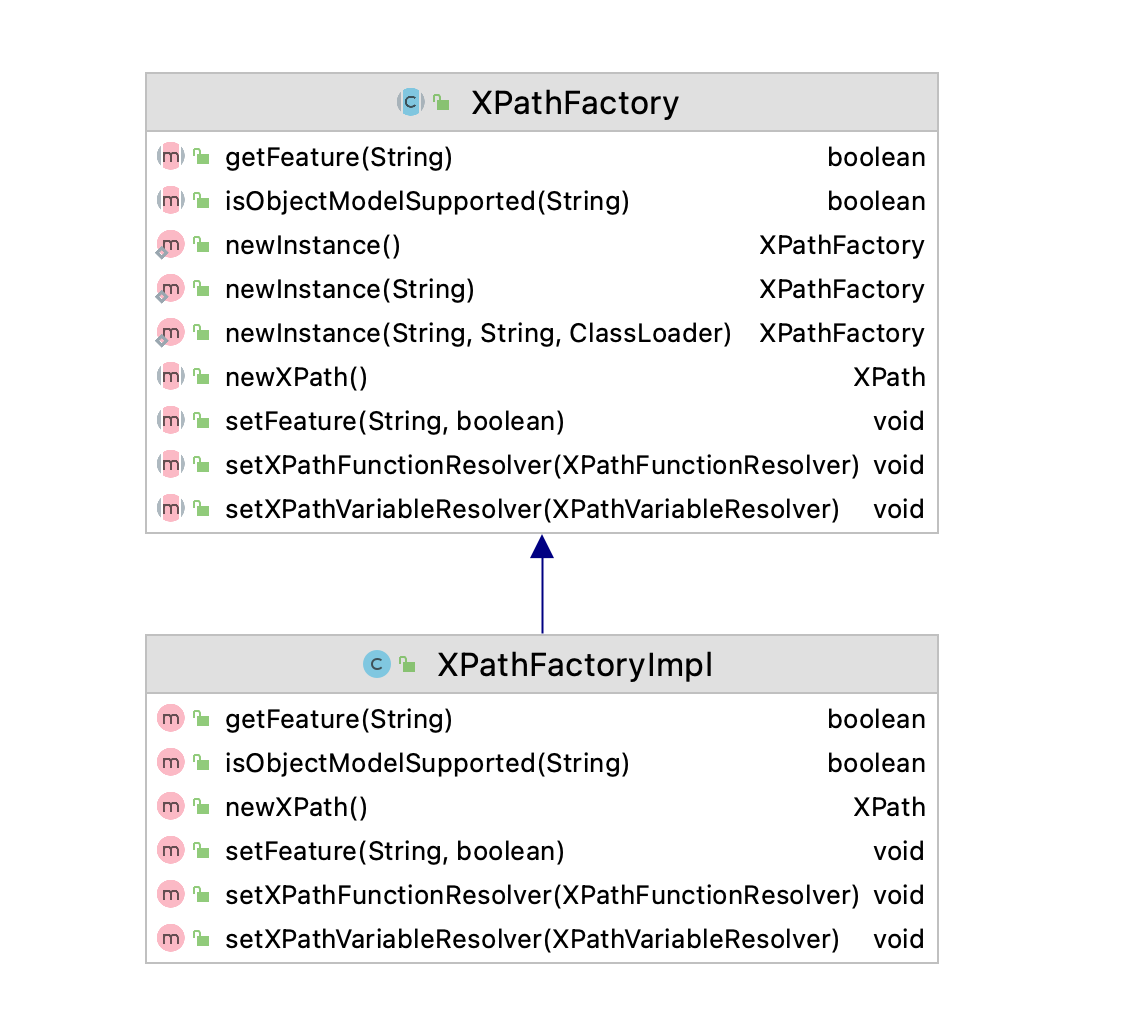Select setXPathFunctionResolver method in XPathFactory
The height and width of the screenshot is (1012, 1124).
[x=542, y=465]
